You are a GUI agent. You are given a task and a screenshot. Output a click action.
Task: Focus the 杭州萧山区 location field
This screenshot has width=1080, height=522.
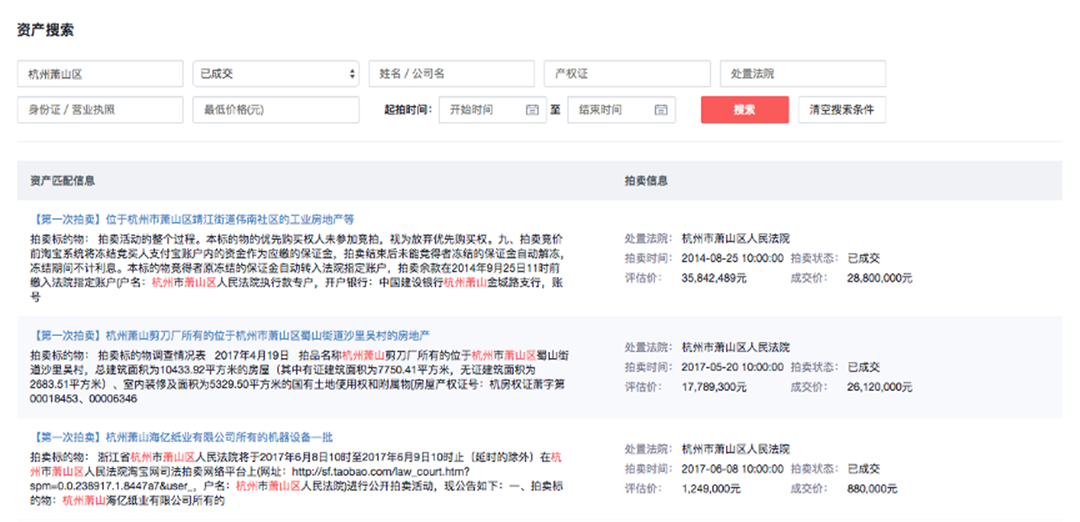point(100,74)
